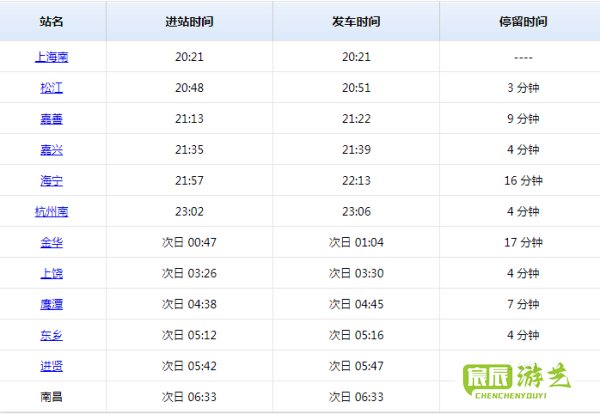The height and width of the screenshot is (414, 600).
Task: Open the 嘉善 station link
Action: click(51, 119)
